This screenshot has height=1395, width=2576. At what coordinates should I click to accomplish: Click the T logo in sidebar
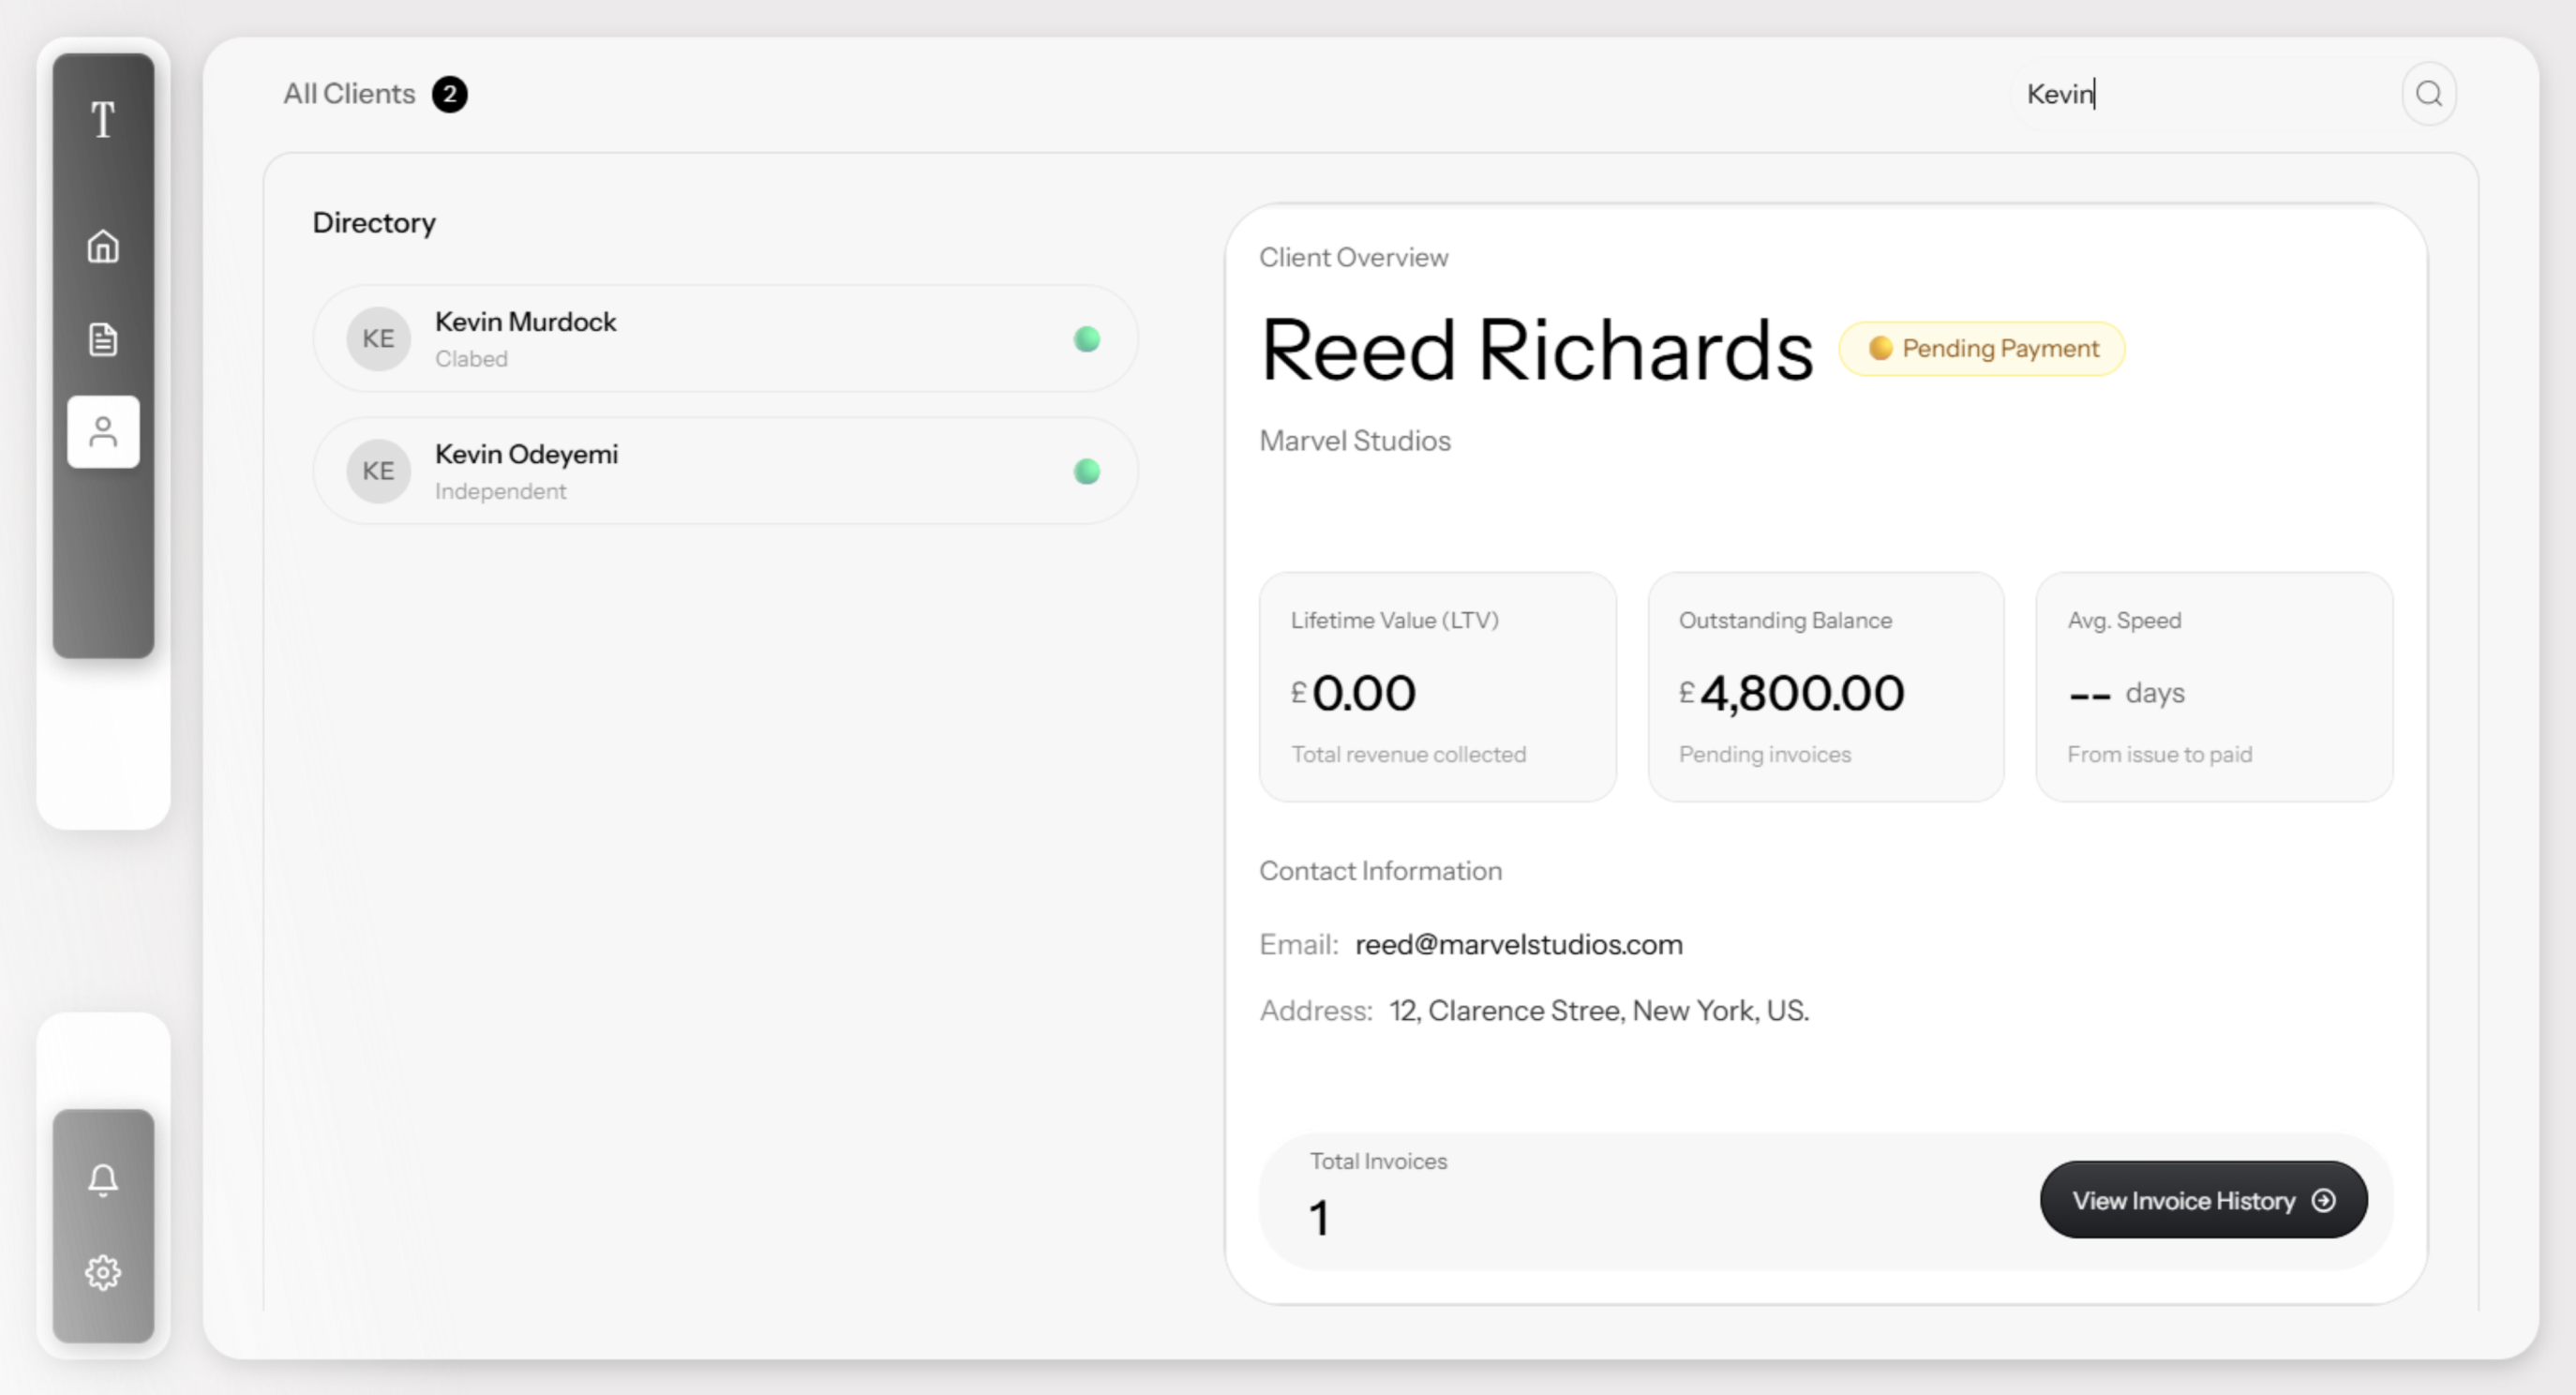pyautogui.click(x=103, y=120)
